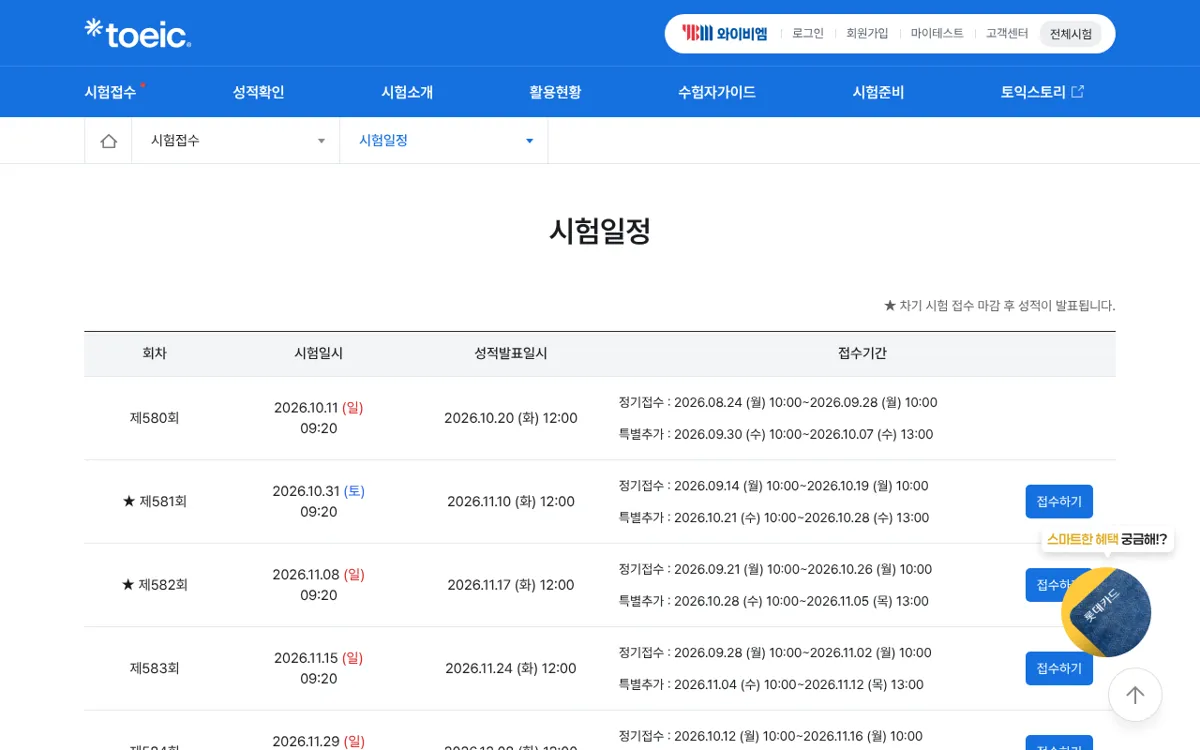Screen dimensions: 1200x750
Task: Click the scroll-to-top arrow button
Action: click(x=1135, y=694)
